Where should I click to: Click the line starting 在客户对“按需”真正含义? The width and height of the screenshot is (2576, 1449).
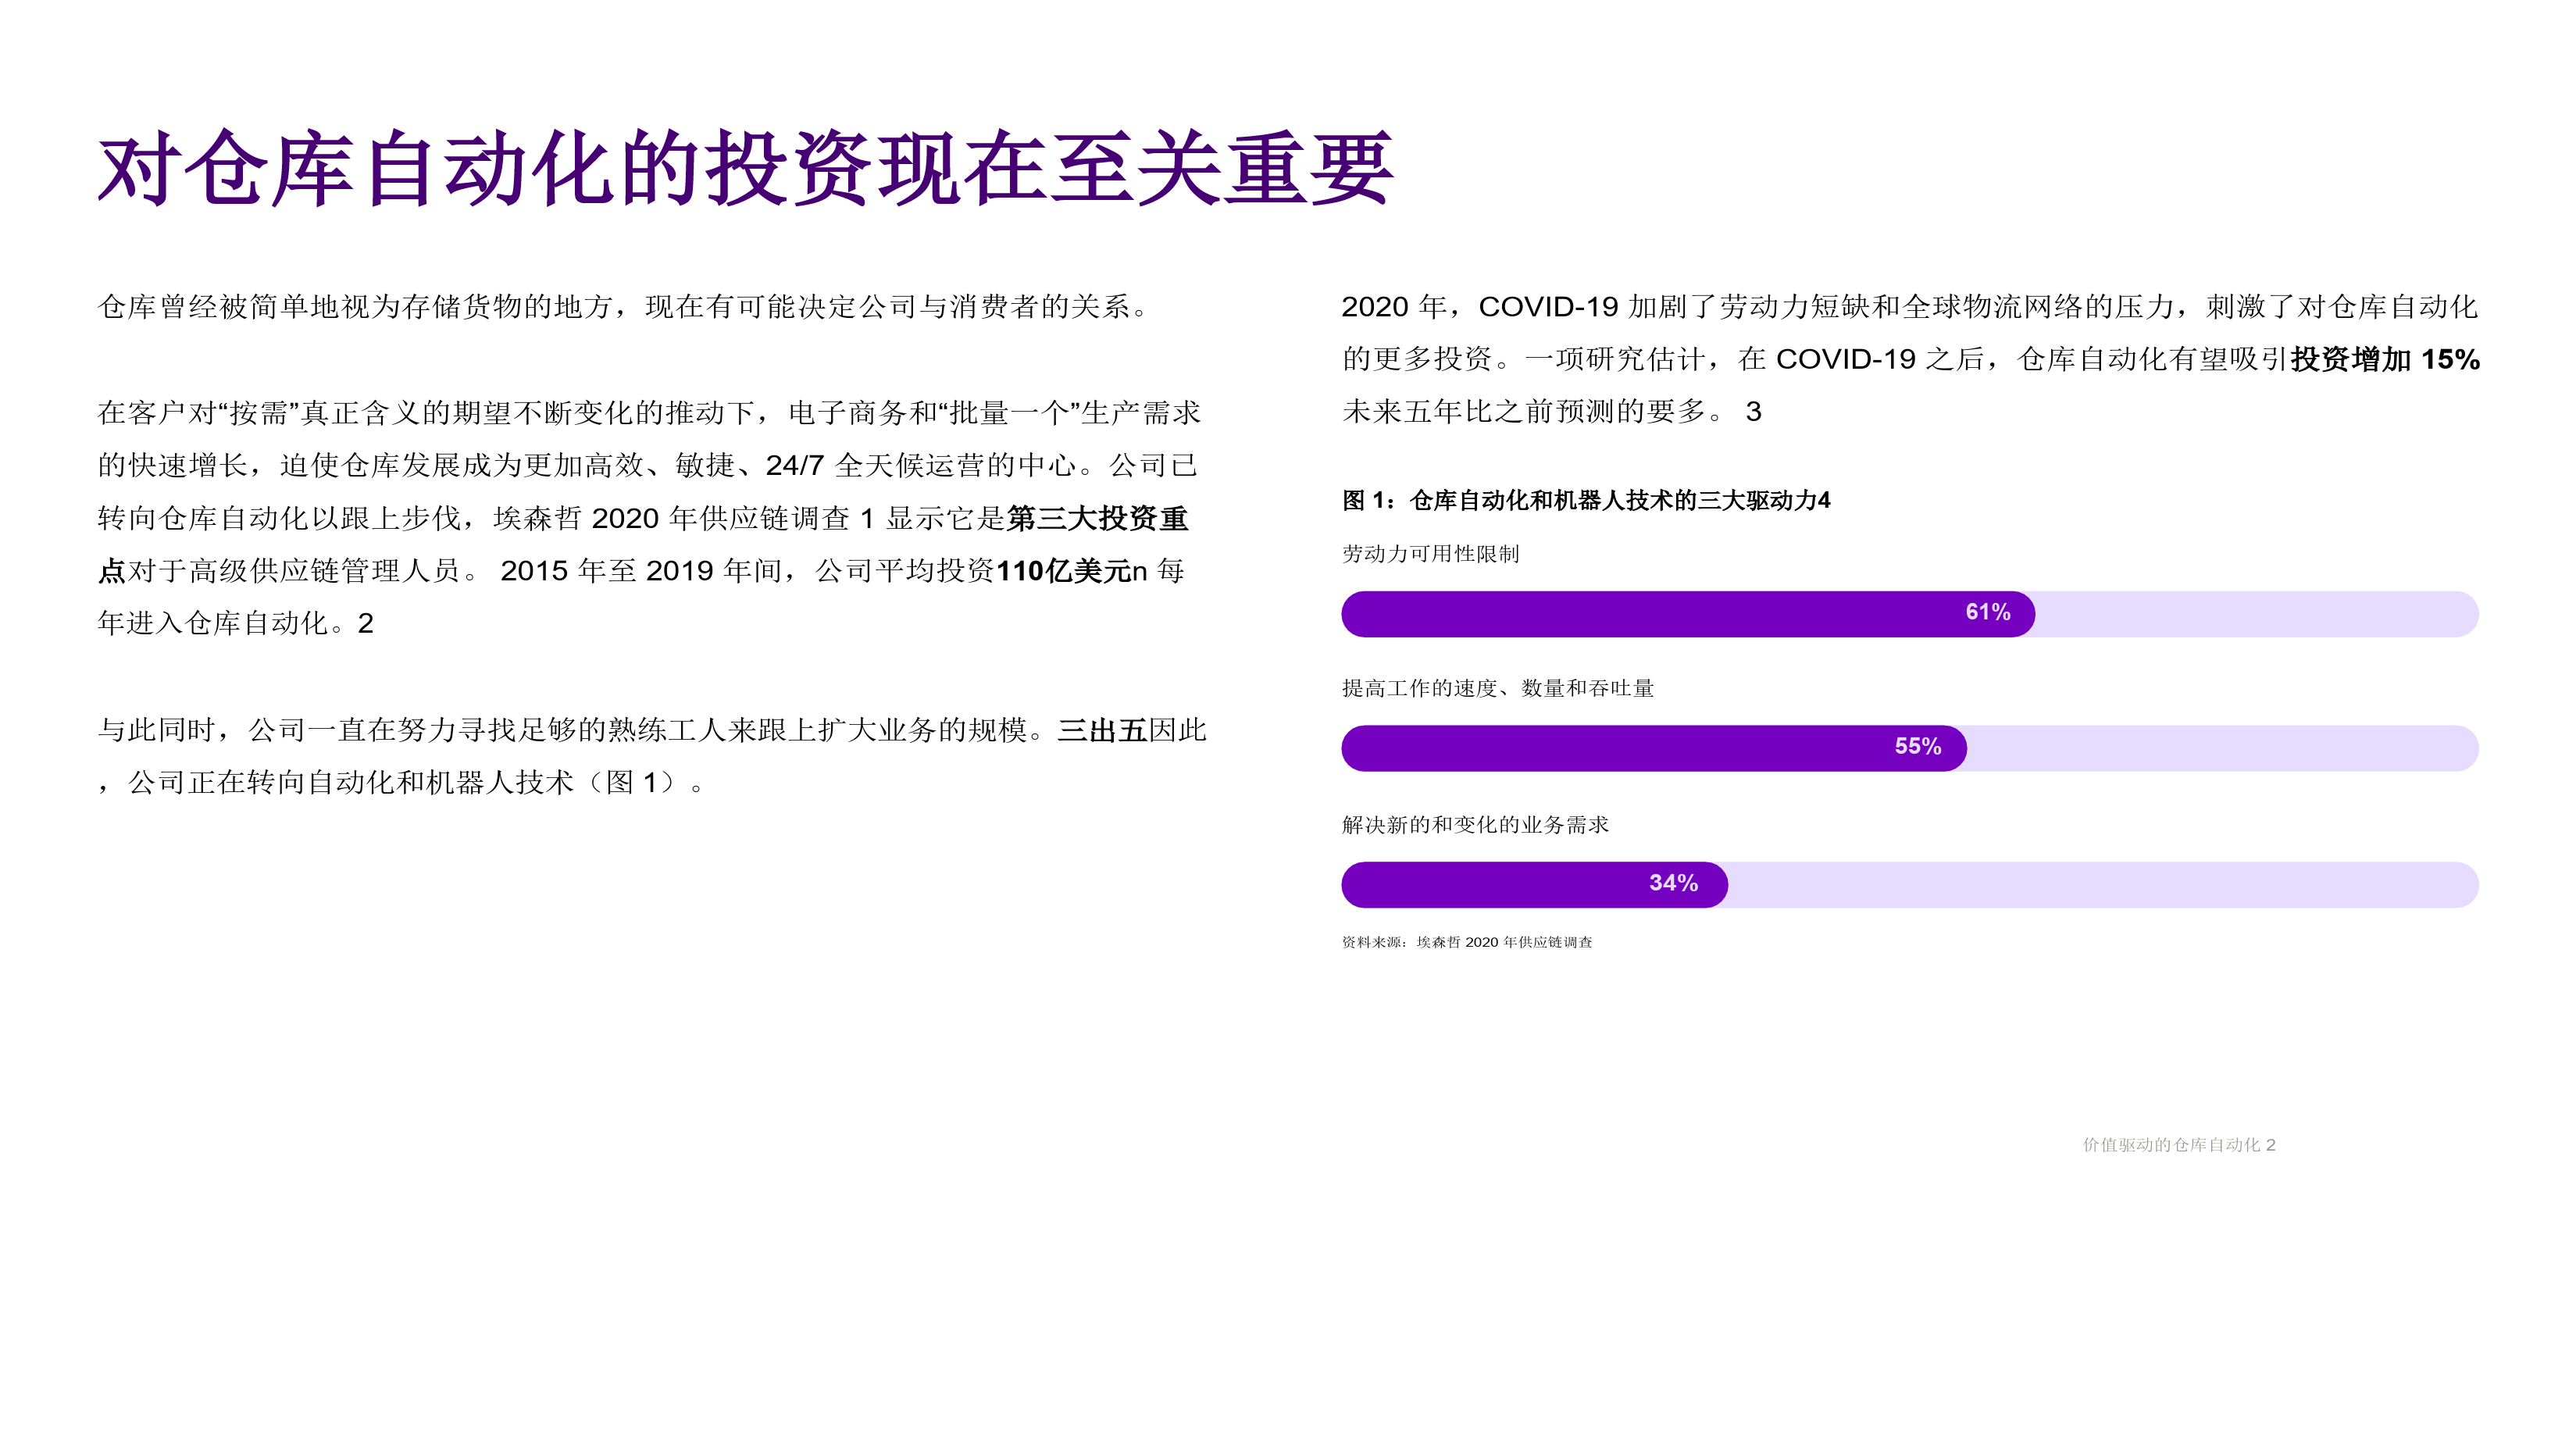(x=649, y=412)
